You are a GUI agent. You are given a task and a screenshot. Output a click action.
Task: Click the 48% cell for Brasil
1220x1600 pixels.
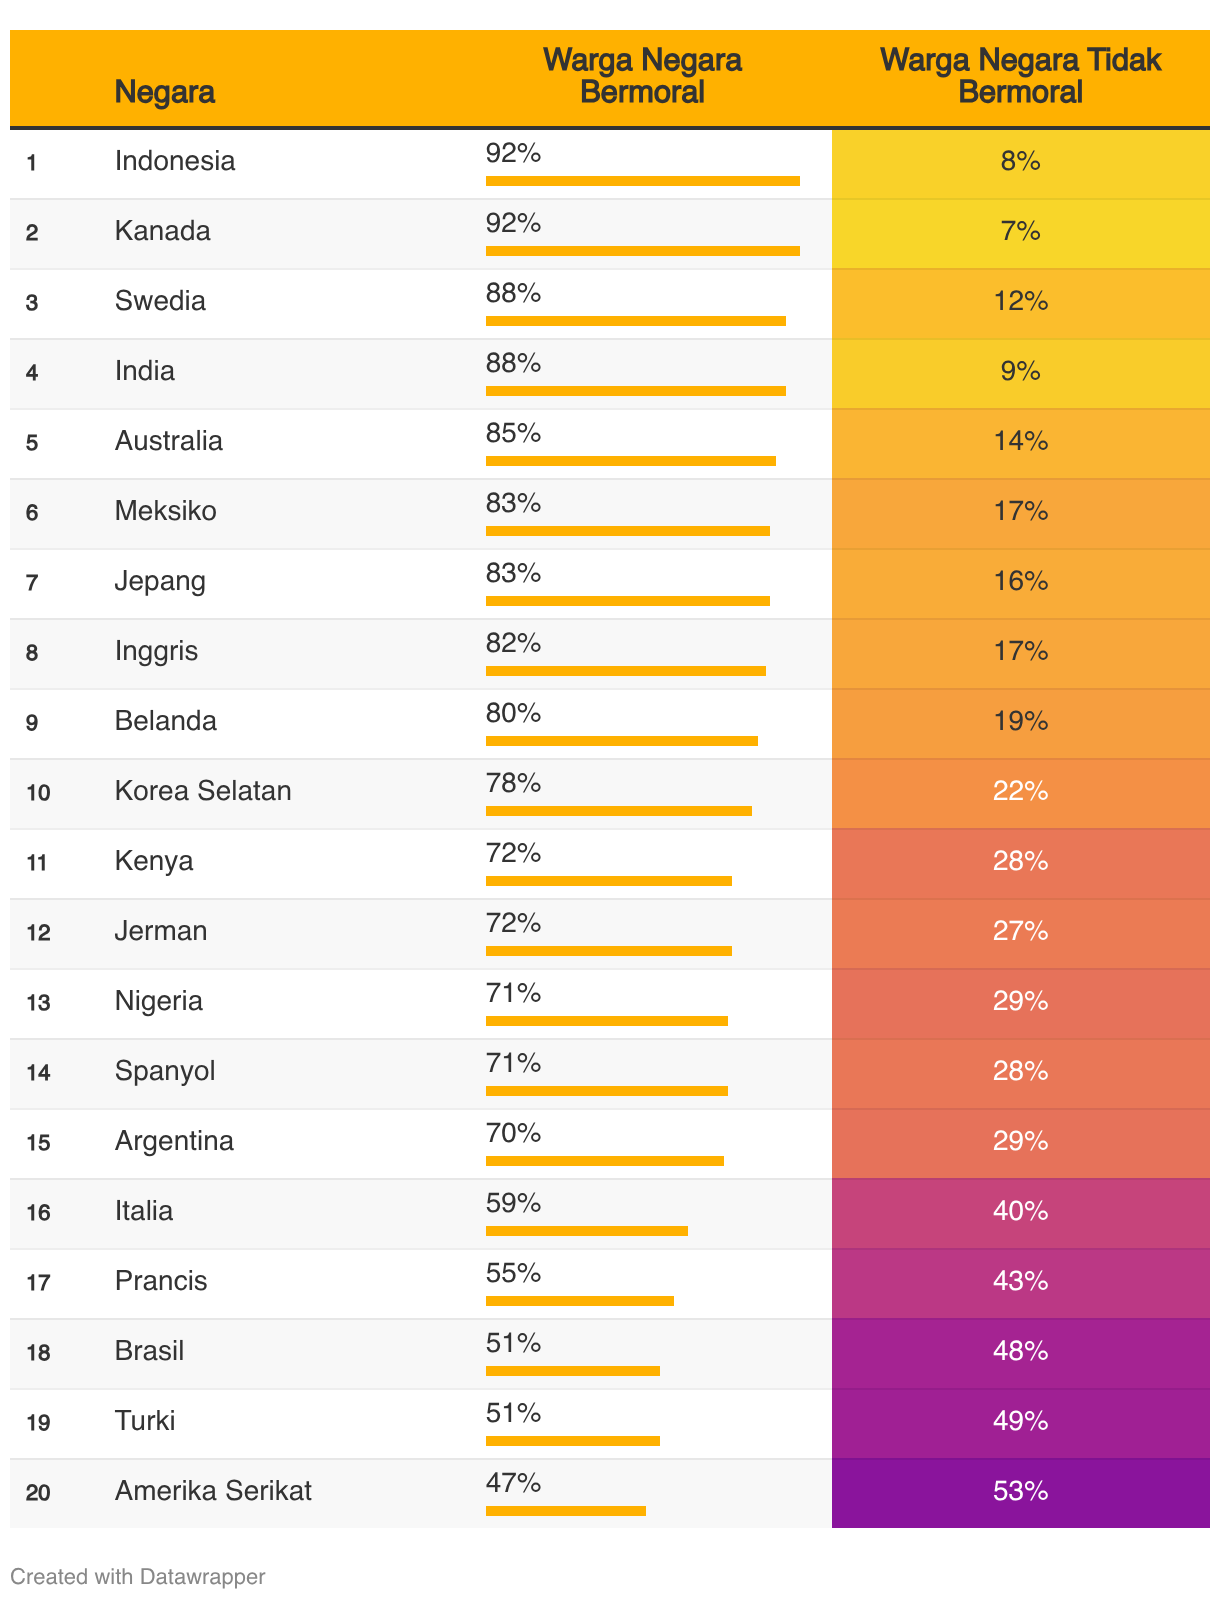click(x=1020, y=1352)
